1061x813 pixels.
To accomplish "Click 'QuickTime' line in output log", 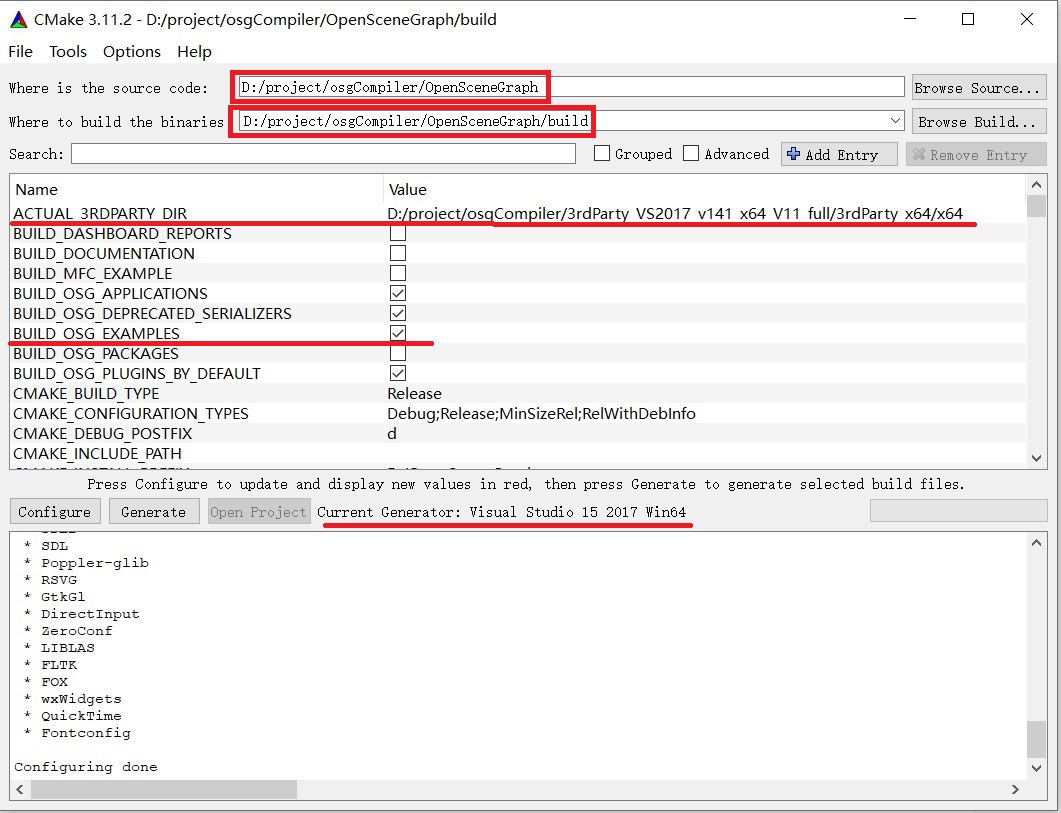I will pyautogui.click(x=81, y=716).
